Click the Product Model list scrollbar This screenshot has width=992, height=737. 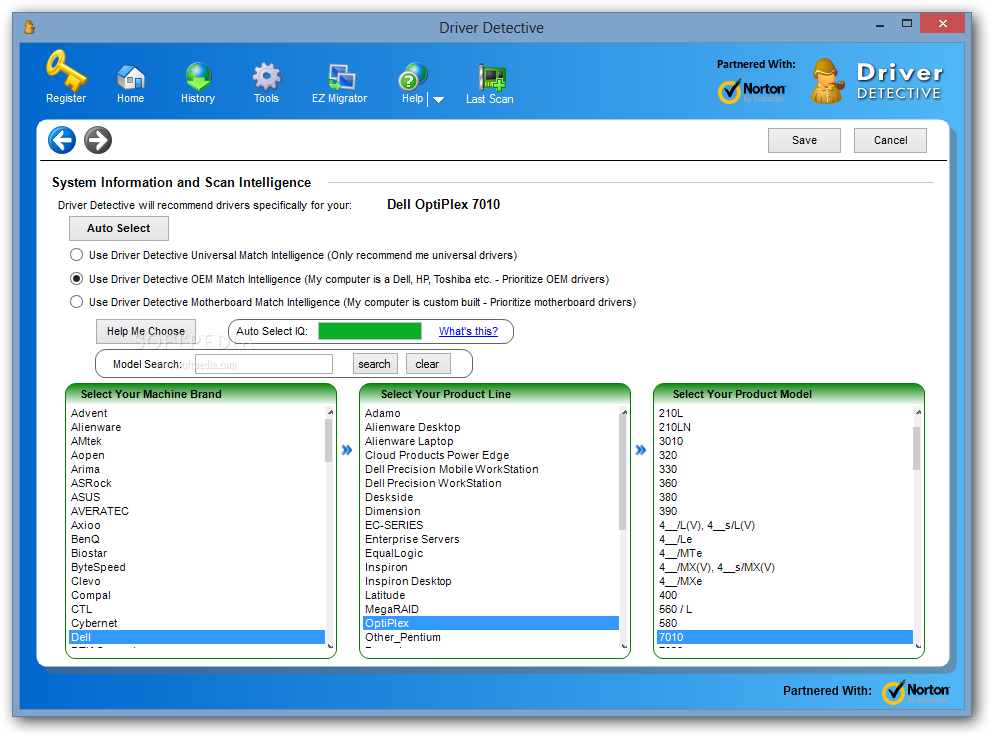pos(917,449)
